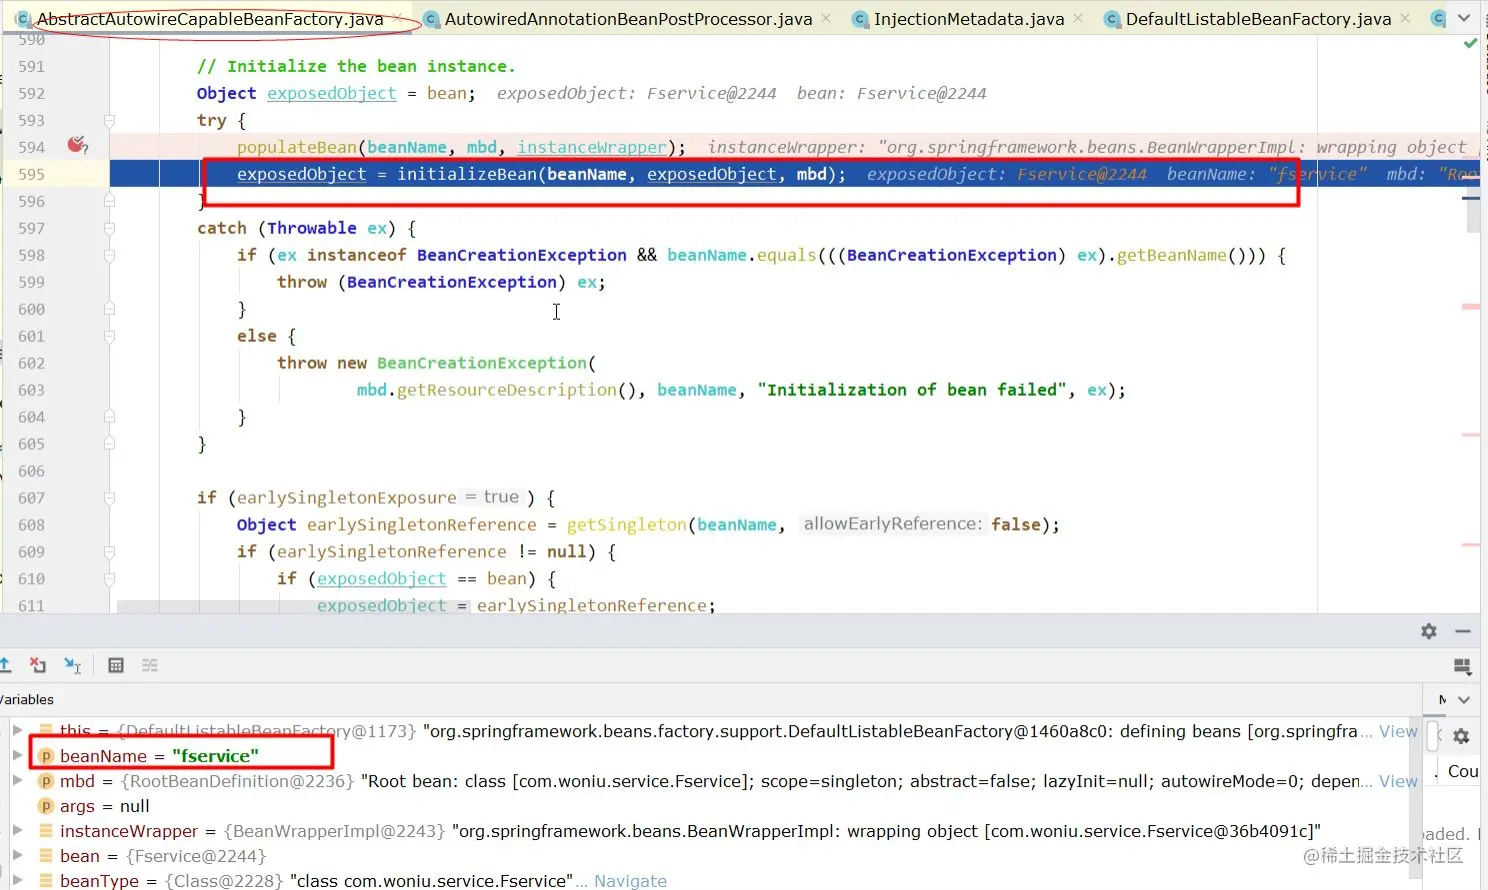Hide the debug tool window with minimize dash
The image size is (1488, 890).
1462,631
